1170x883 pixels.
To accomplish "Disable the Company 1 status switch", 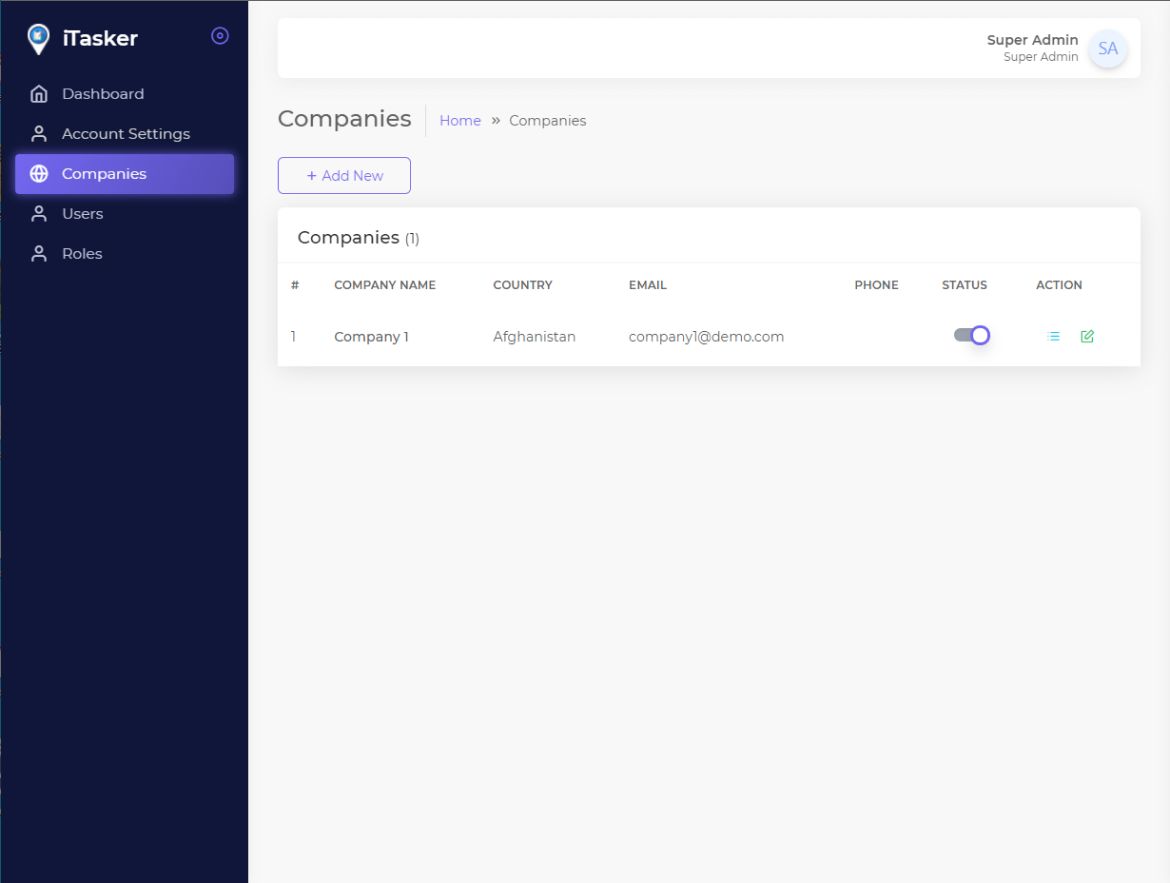I will tap(971, 336).
